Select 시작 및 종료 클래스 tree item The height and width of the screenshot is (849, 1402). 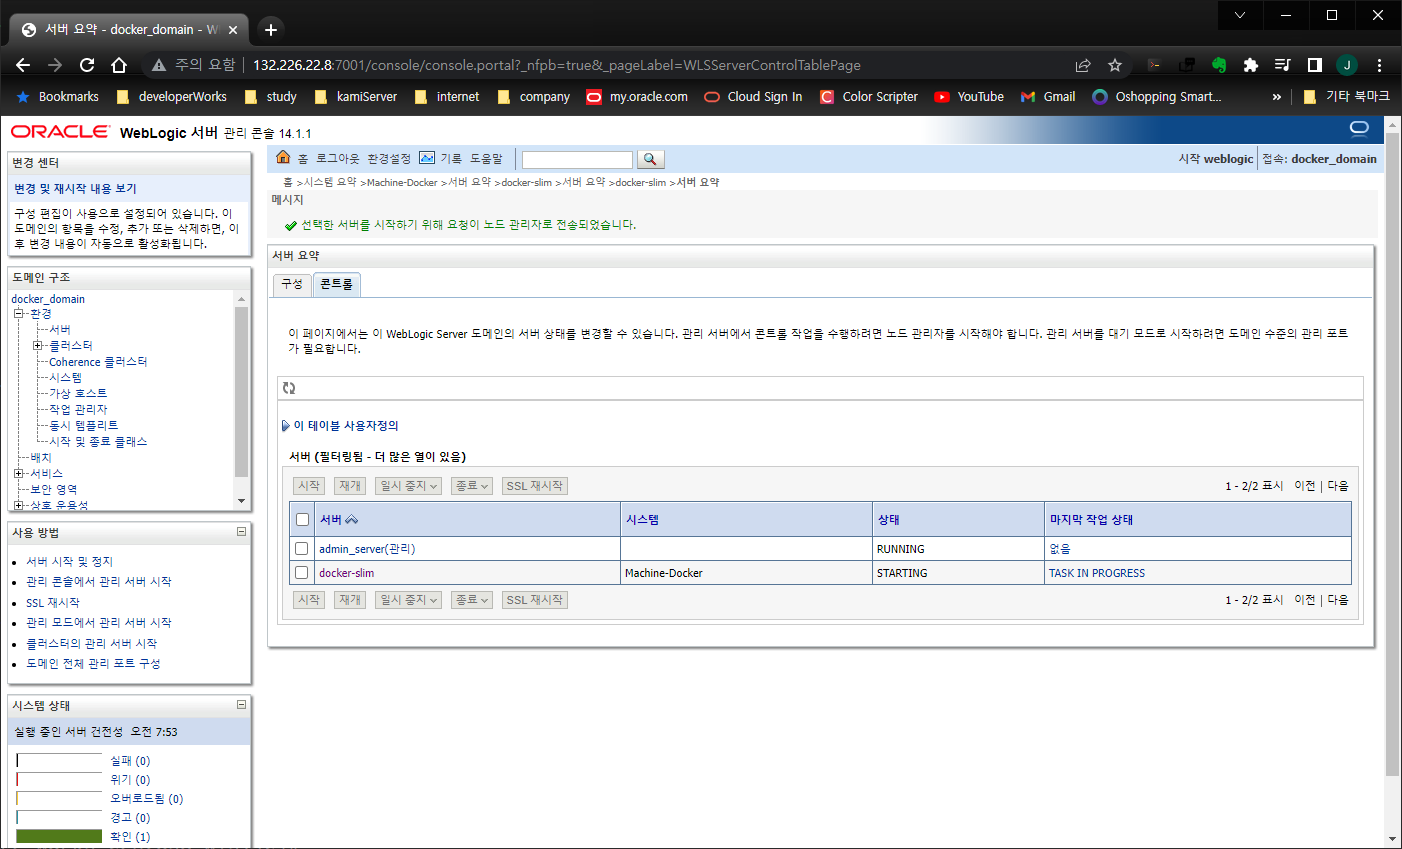pos(98,442)
